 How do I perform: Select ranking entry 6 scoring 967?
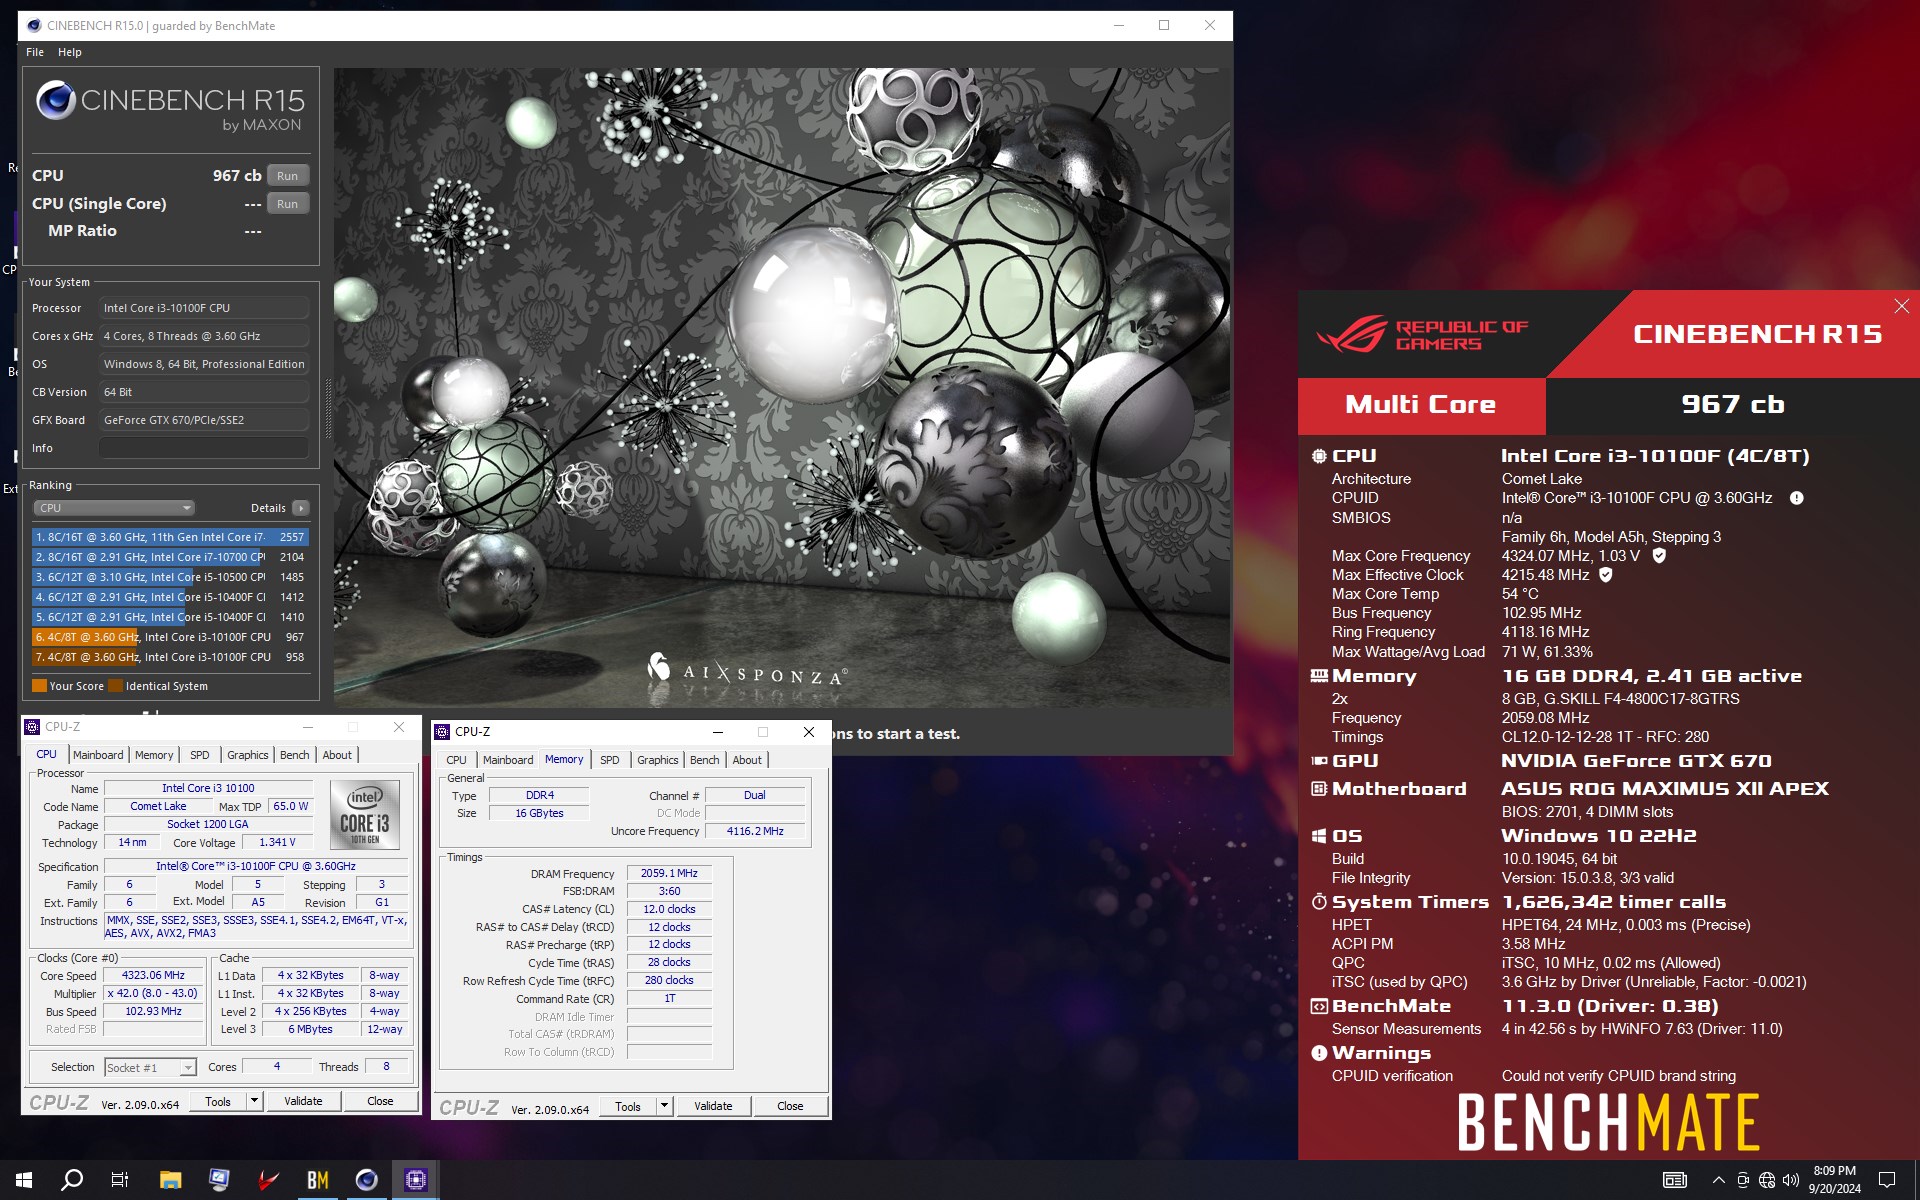[x=170, y=637]
